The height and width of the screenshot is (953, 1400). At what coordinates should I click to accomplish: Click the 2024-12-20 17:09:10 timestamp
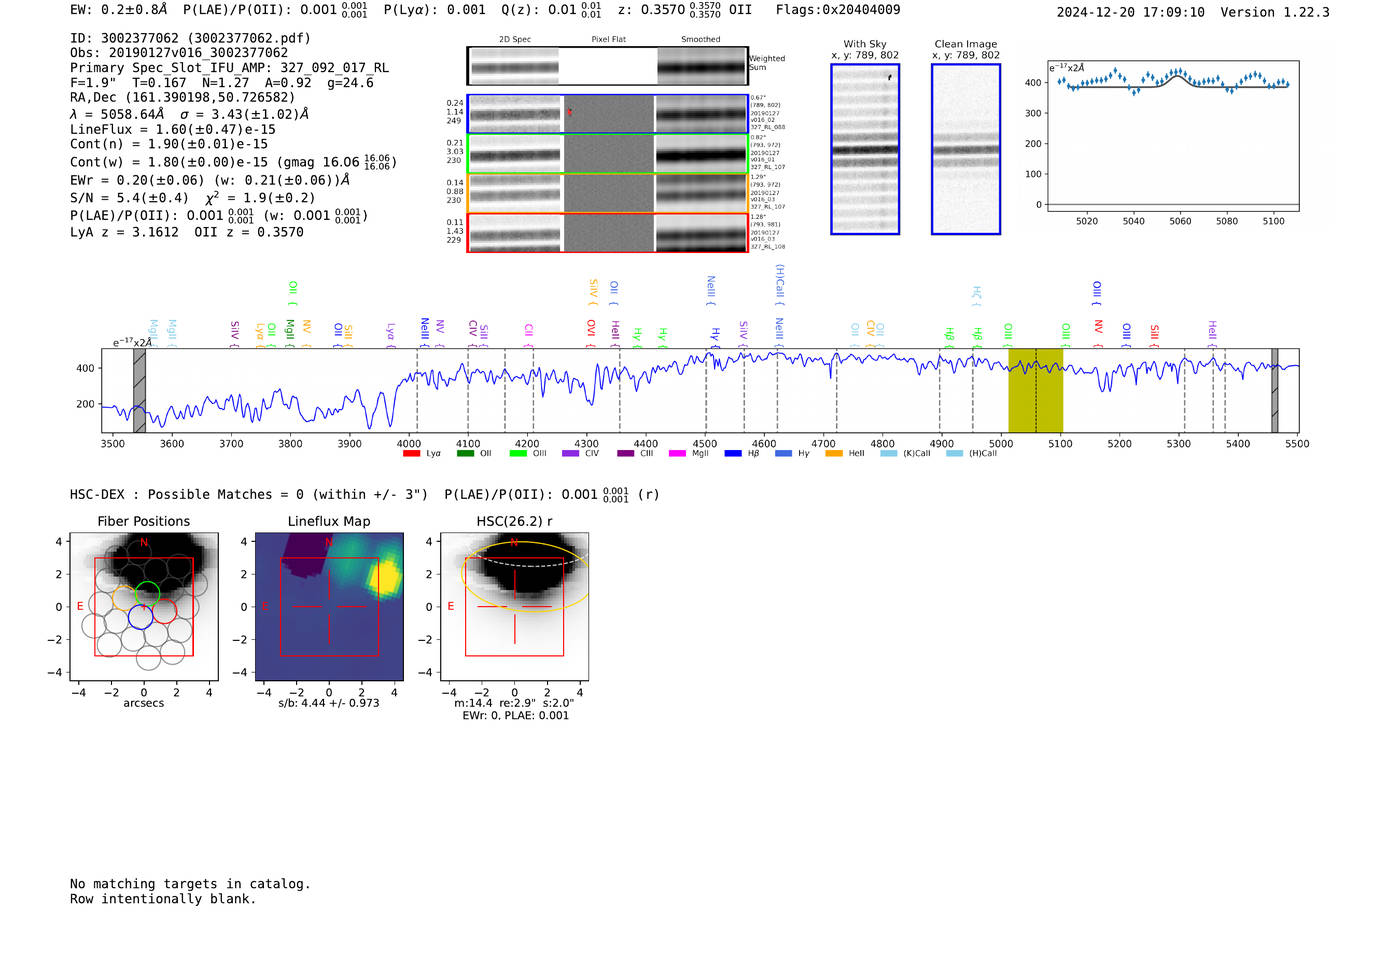coord(1131,12)
